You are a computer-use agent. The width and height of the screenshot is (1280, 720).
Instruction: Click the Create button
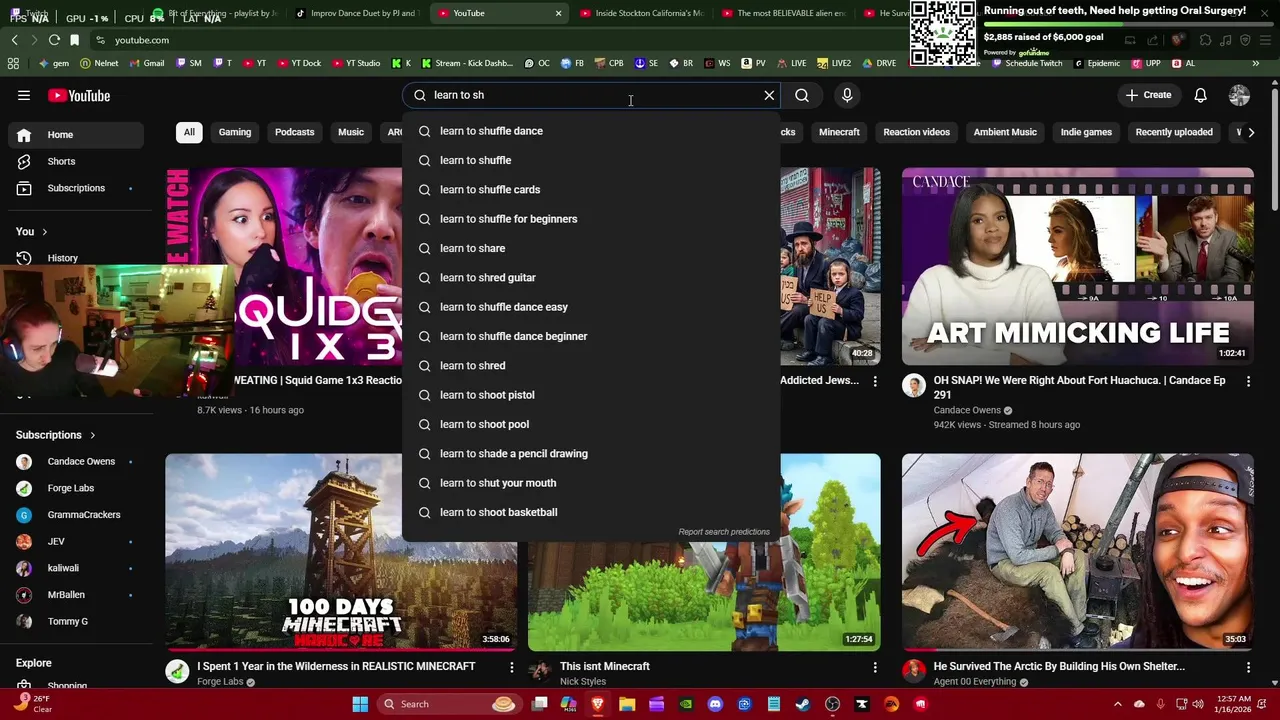1148,95
